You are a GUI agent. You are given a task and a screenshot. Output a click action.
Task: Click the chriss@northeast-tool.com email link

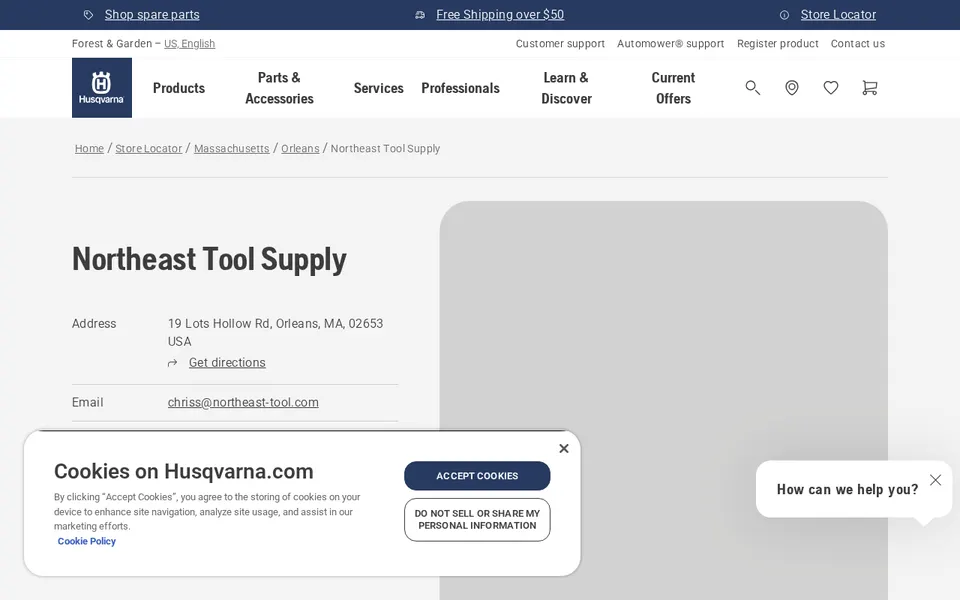click(243, 402)
